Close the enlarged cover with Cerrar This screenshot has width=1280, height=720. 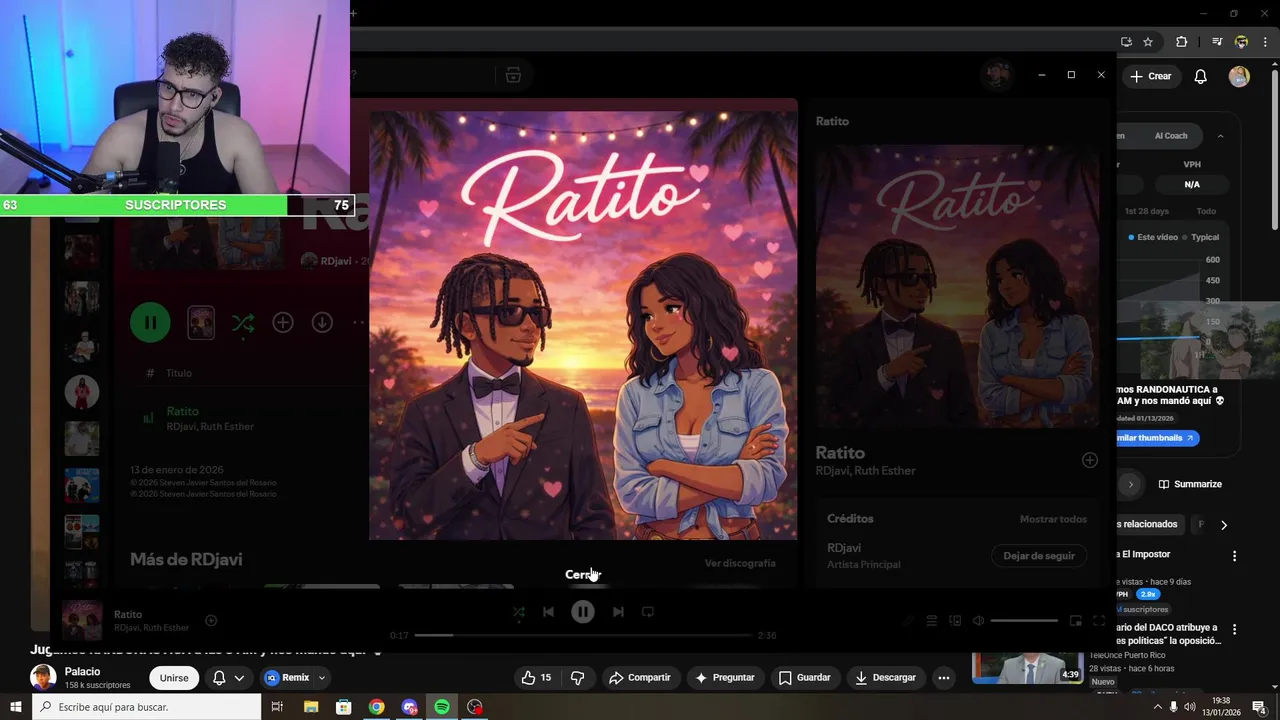582,574
